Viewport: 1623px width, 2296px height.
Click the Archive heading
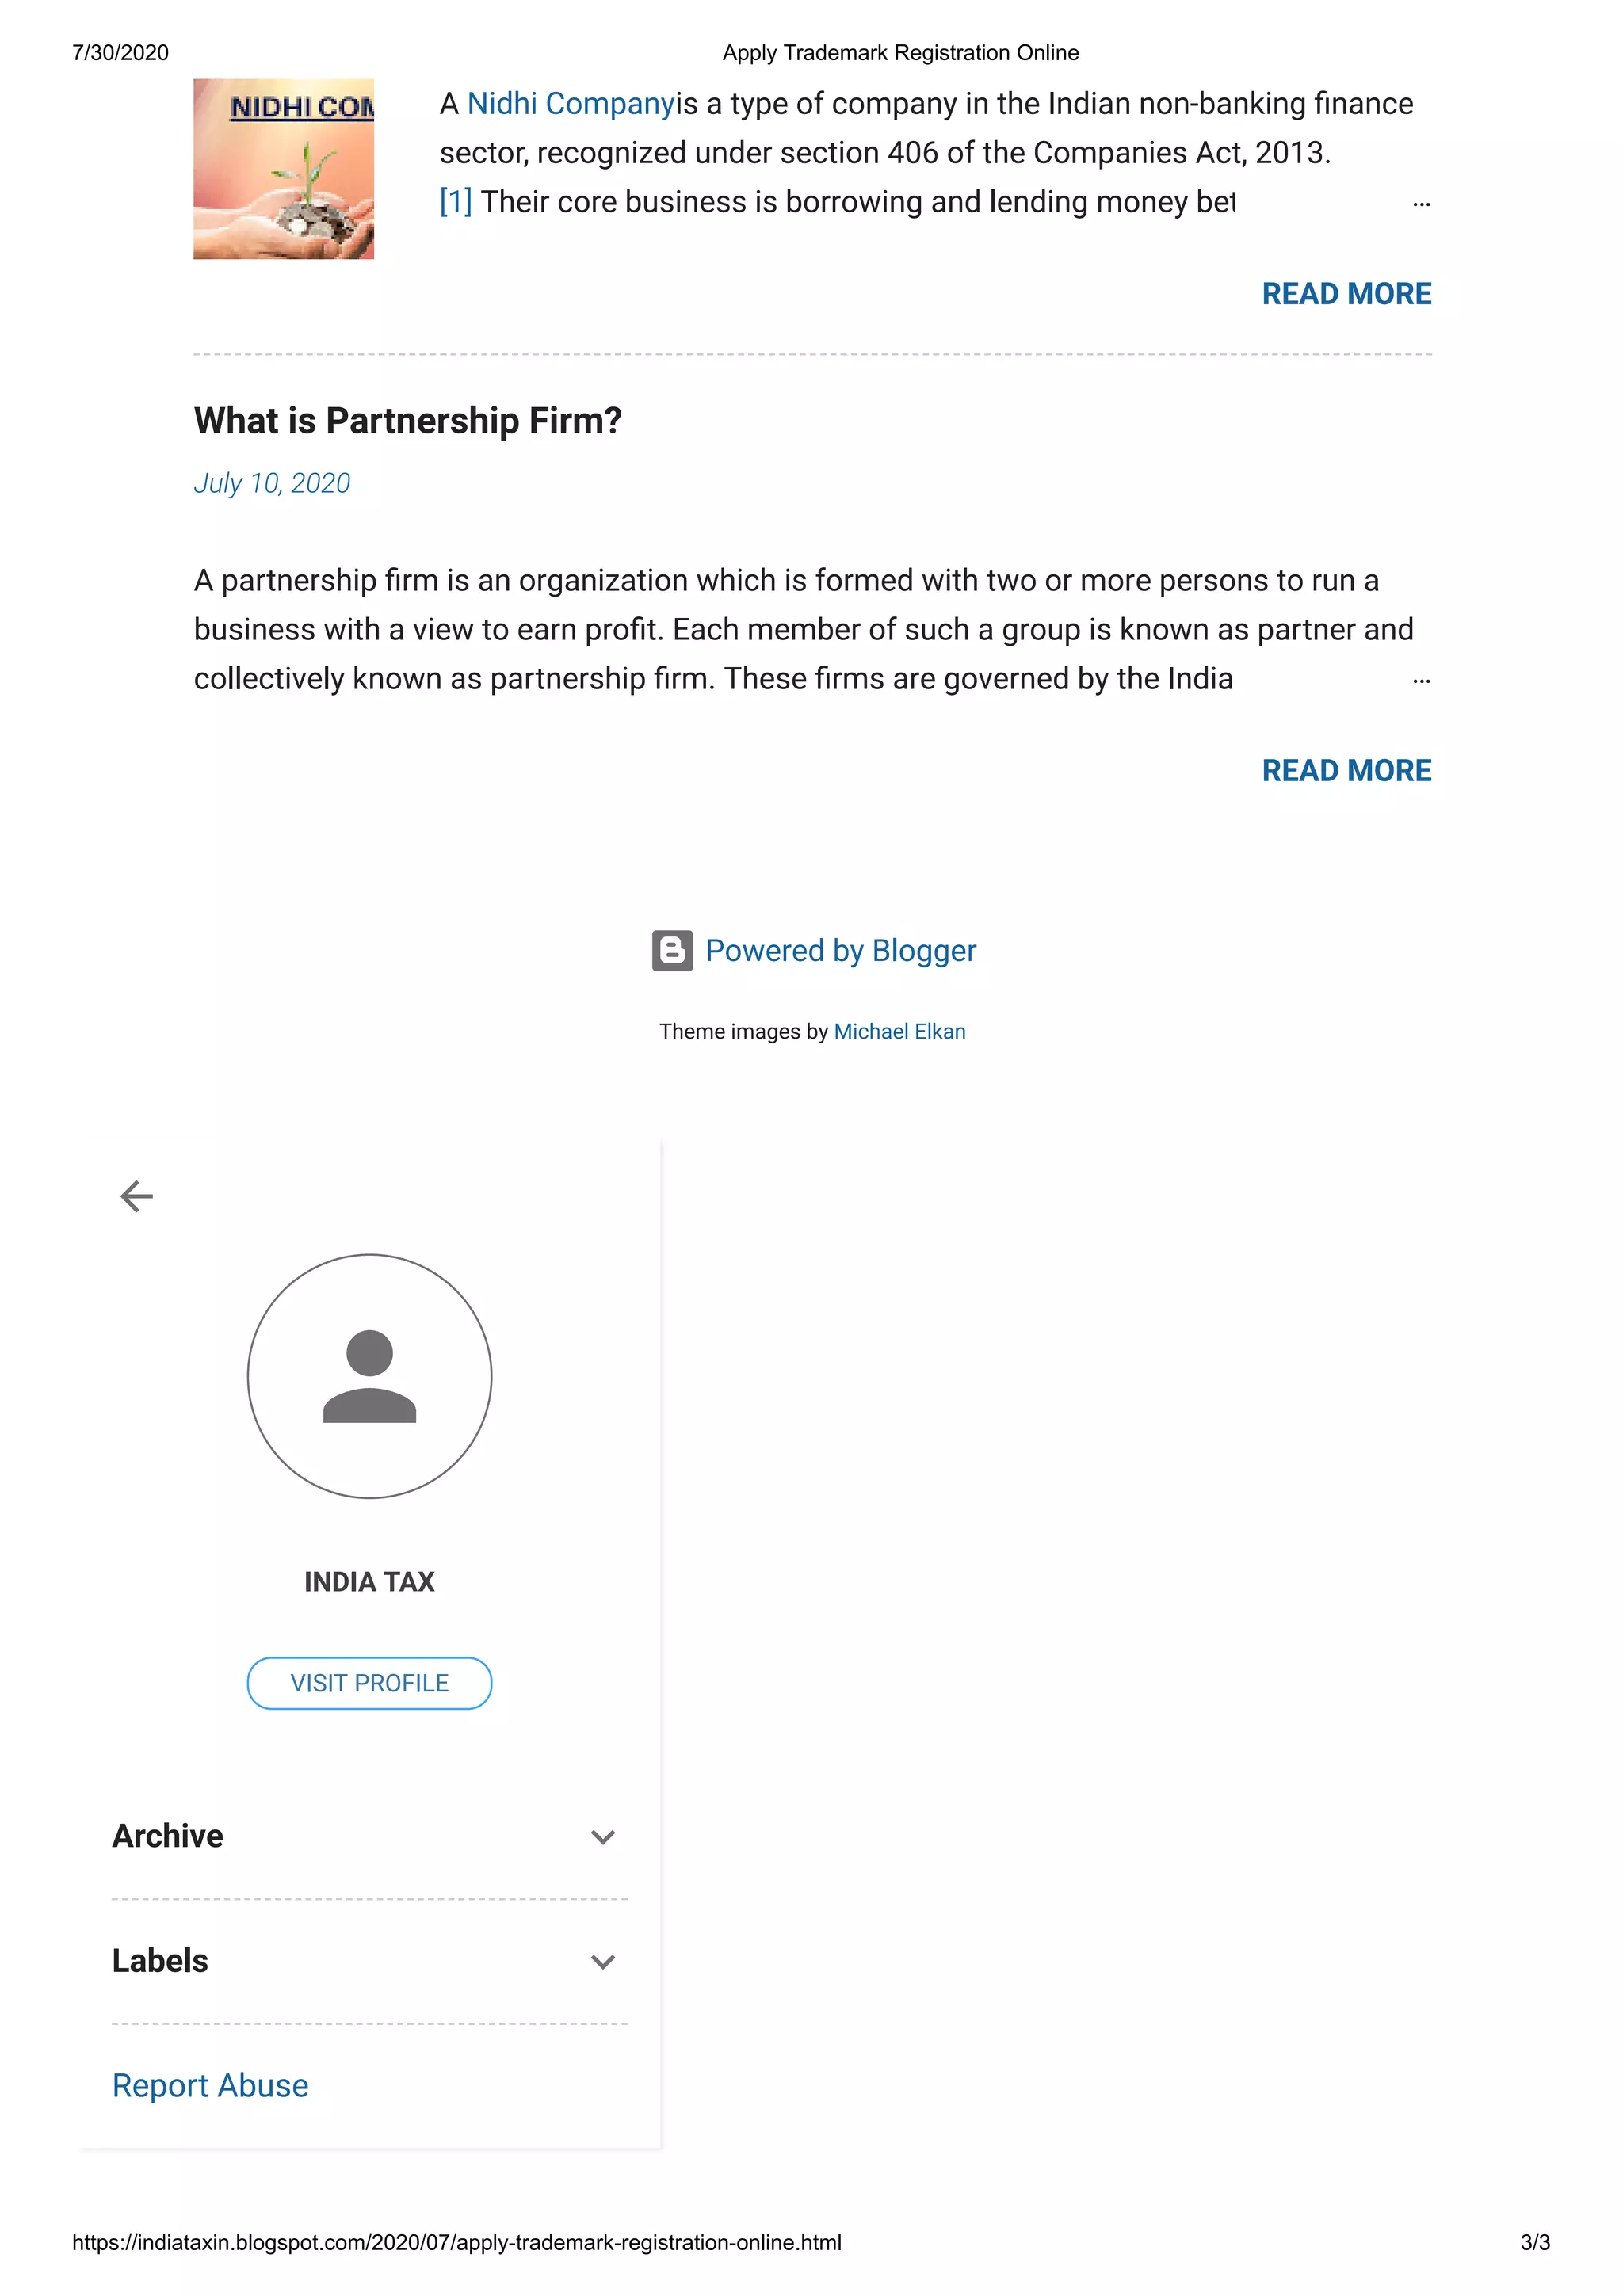coord(168,1836)
